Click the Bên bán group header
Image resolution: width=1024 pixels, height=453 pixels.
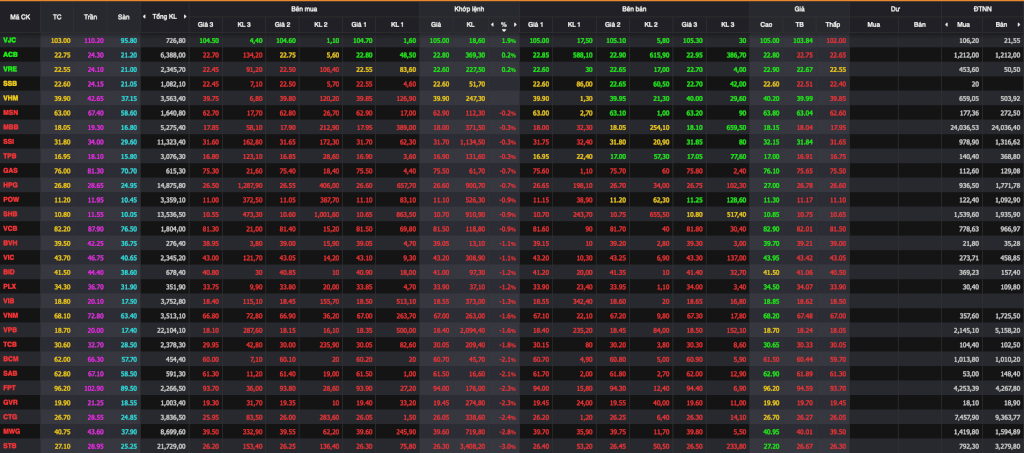[634, 9]
